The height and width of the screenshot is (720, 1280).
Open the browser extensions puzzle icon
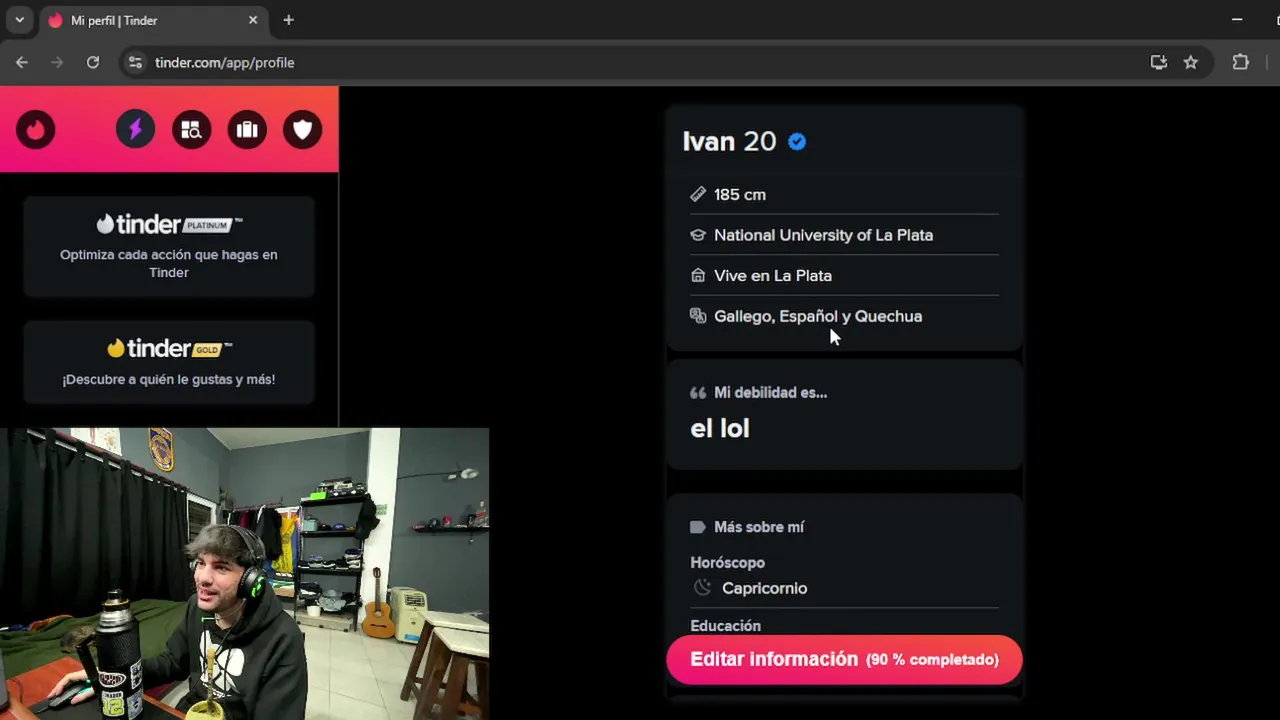(1241, 62)
